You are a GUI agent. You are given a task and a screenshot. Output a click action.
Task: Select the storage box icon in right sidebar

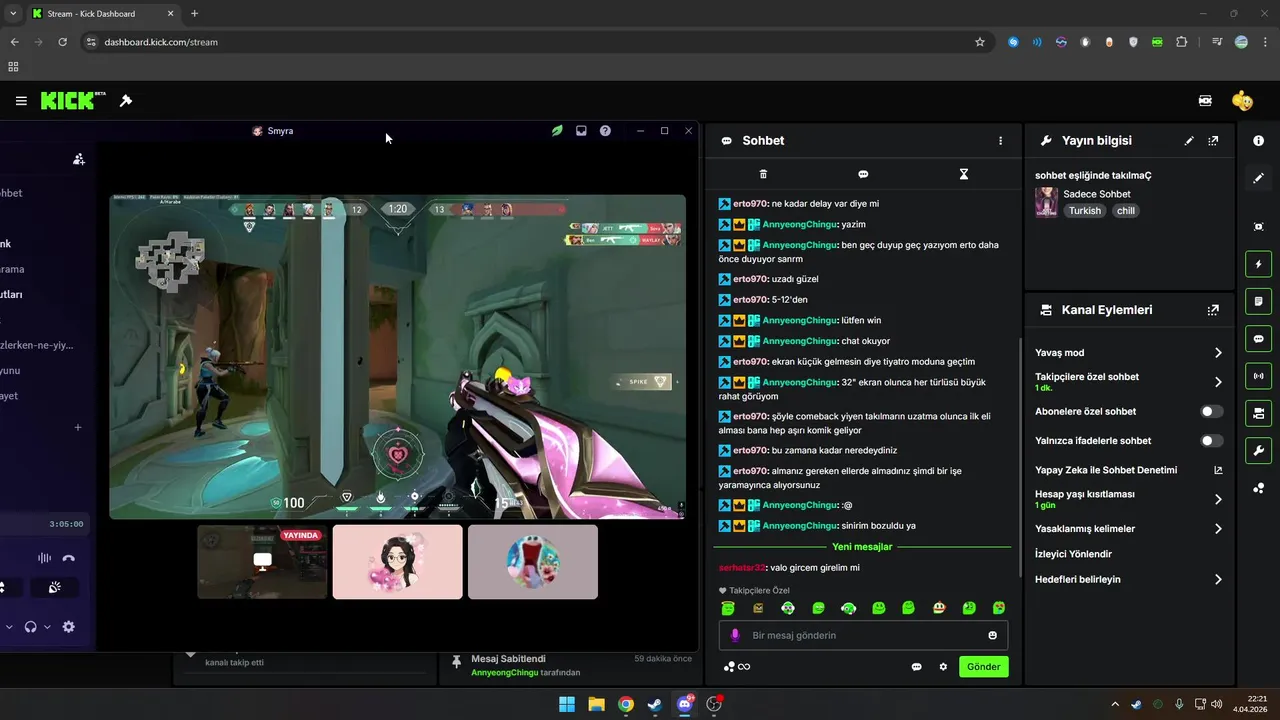tap(1258, 413)
